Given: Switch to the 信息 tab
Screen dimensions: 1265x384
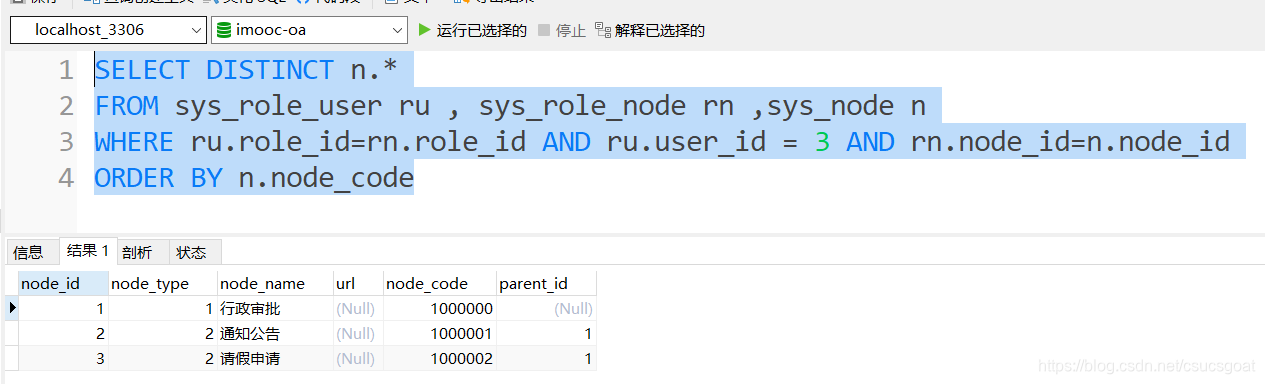Looking at the screenshot, I should (29, 252).
